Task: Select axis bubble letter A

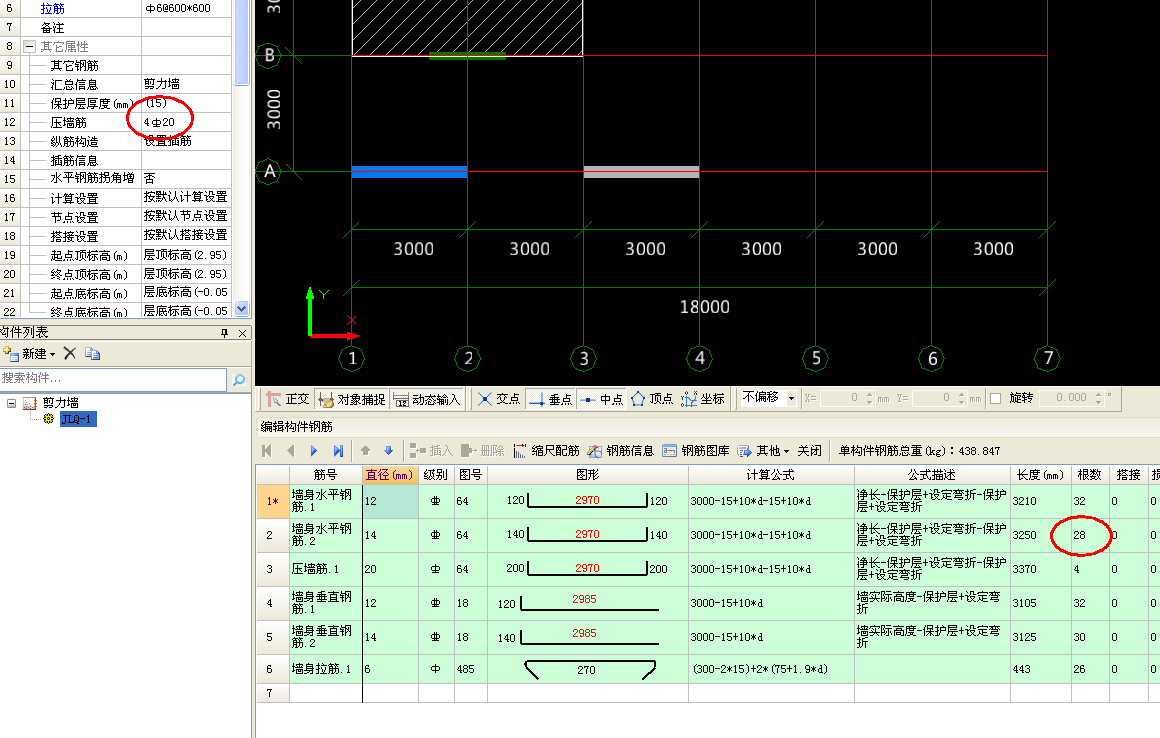Action: [x=269, y=172]
